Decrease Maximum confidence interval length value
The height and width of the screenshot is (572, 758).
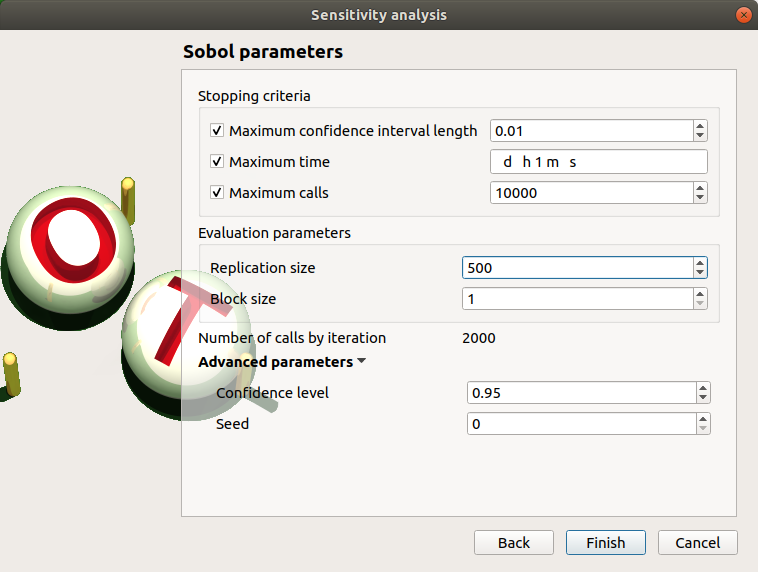pyautogui.click(x=700, y=136)
